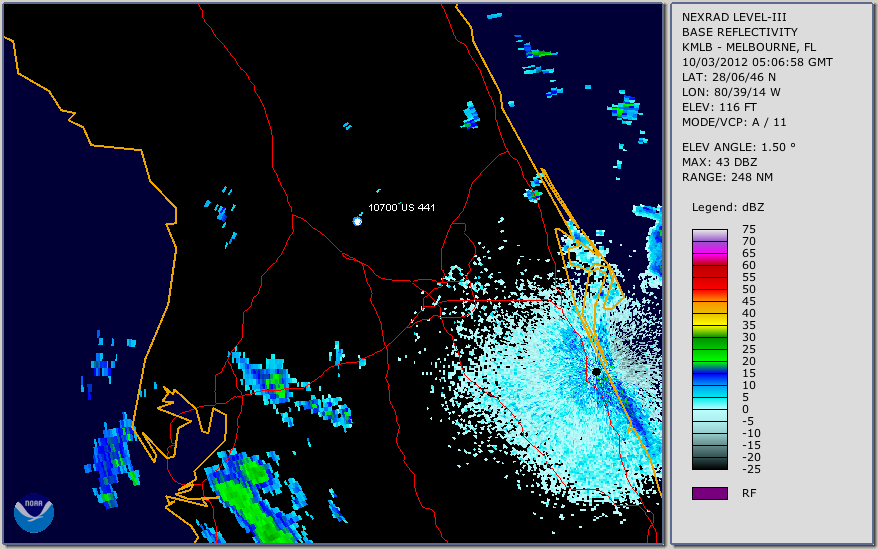Click the 'LAT: 28/06/46 N' value
The width and height of the screenshot is (878, 549).
coord(728,77)
